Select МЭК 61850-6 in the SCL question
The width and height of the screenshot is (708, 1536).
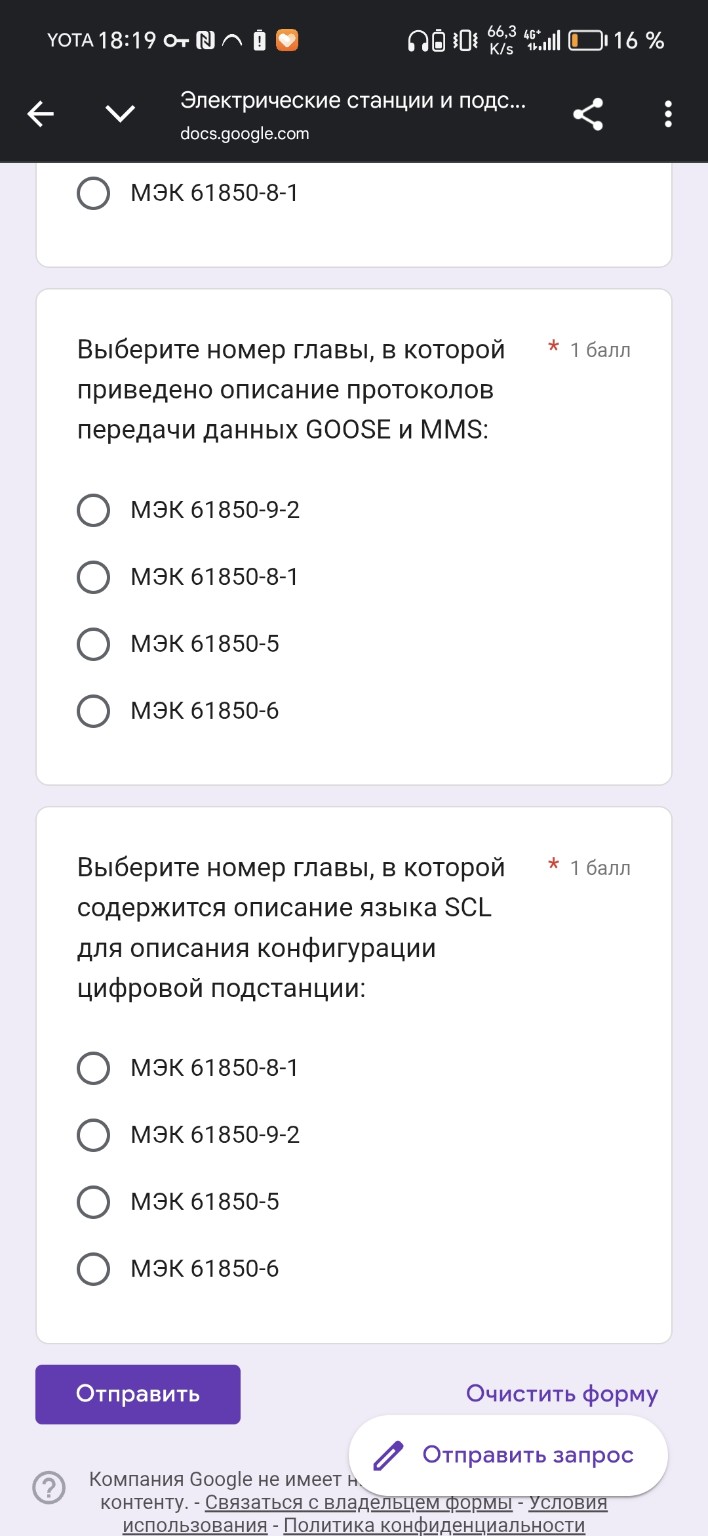93,1269
